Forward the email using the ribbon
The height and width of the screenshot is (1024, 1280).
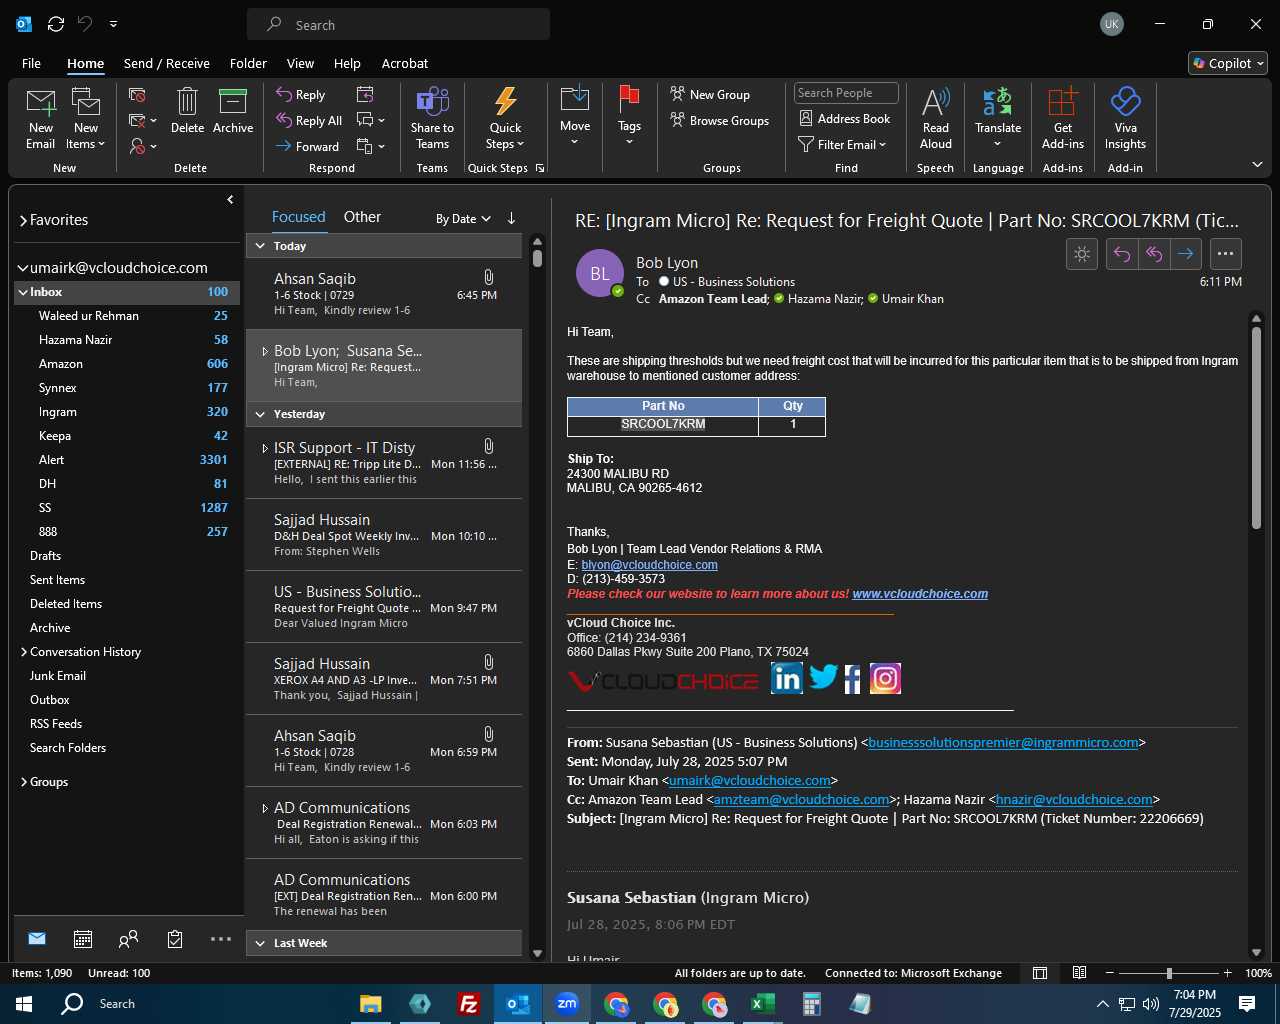(x=308, y=146)
